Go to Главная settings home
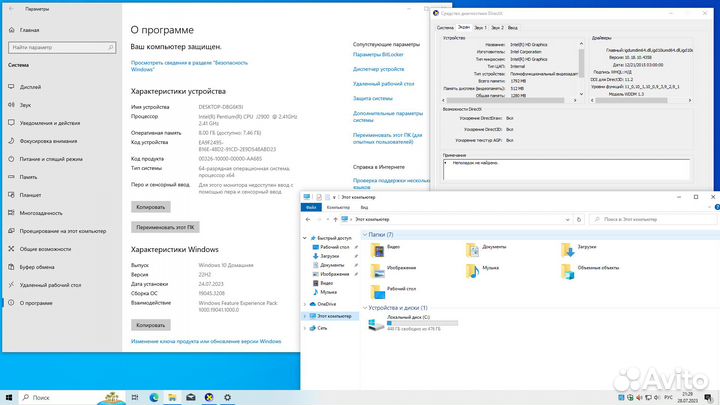Viewport: 720px width, 405px height. point(29,30)
